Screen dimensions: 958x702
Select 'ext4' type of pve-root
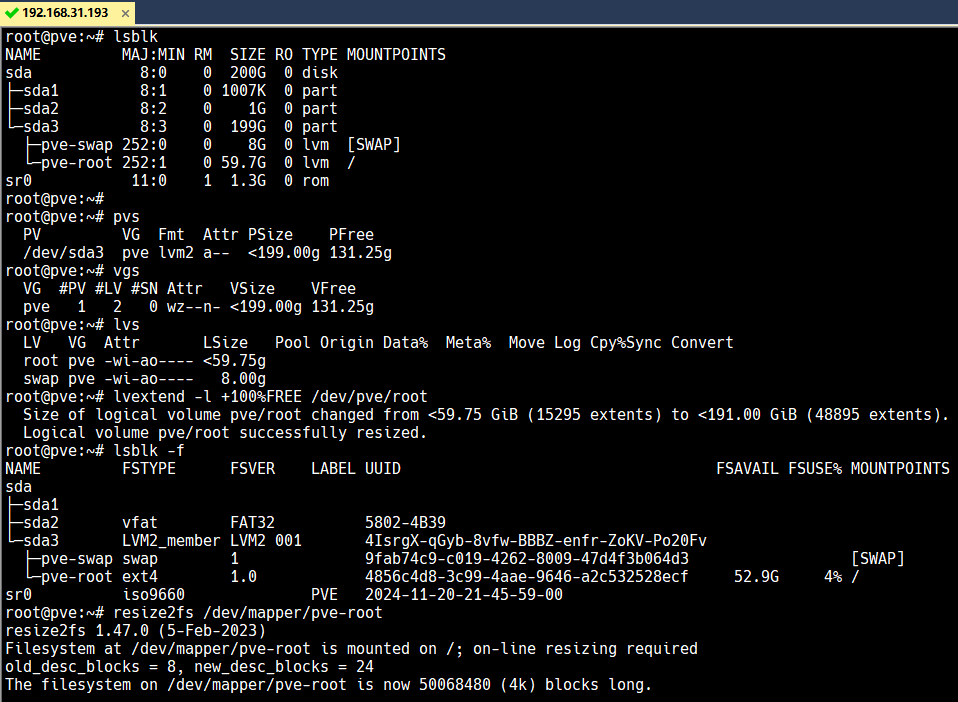point(140,577)
